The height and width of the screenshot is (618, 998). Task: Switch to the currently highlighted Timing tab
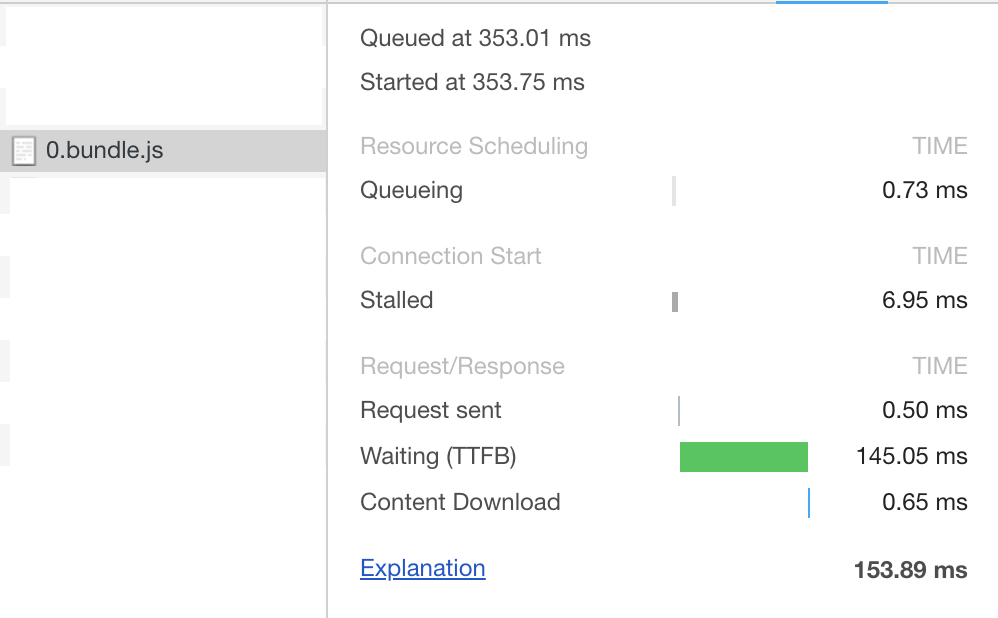[x=831, y=5]
